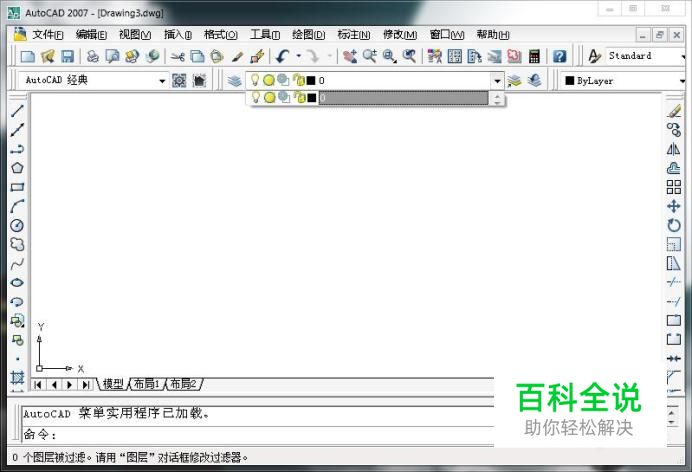Toggle lock icon for layer 0 in list
Image resolution: width=692 pixels, height=472 pixels.
click(x=300, y=97)
